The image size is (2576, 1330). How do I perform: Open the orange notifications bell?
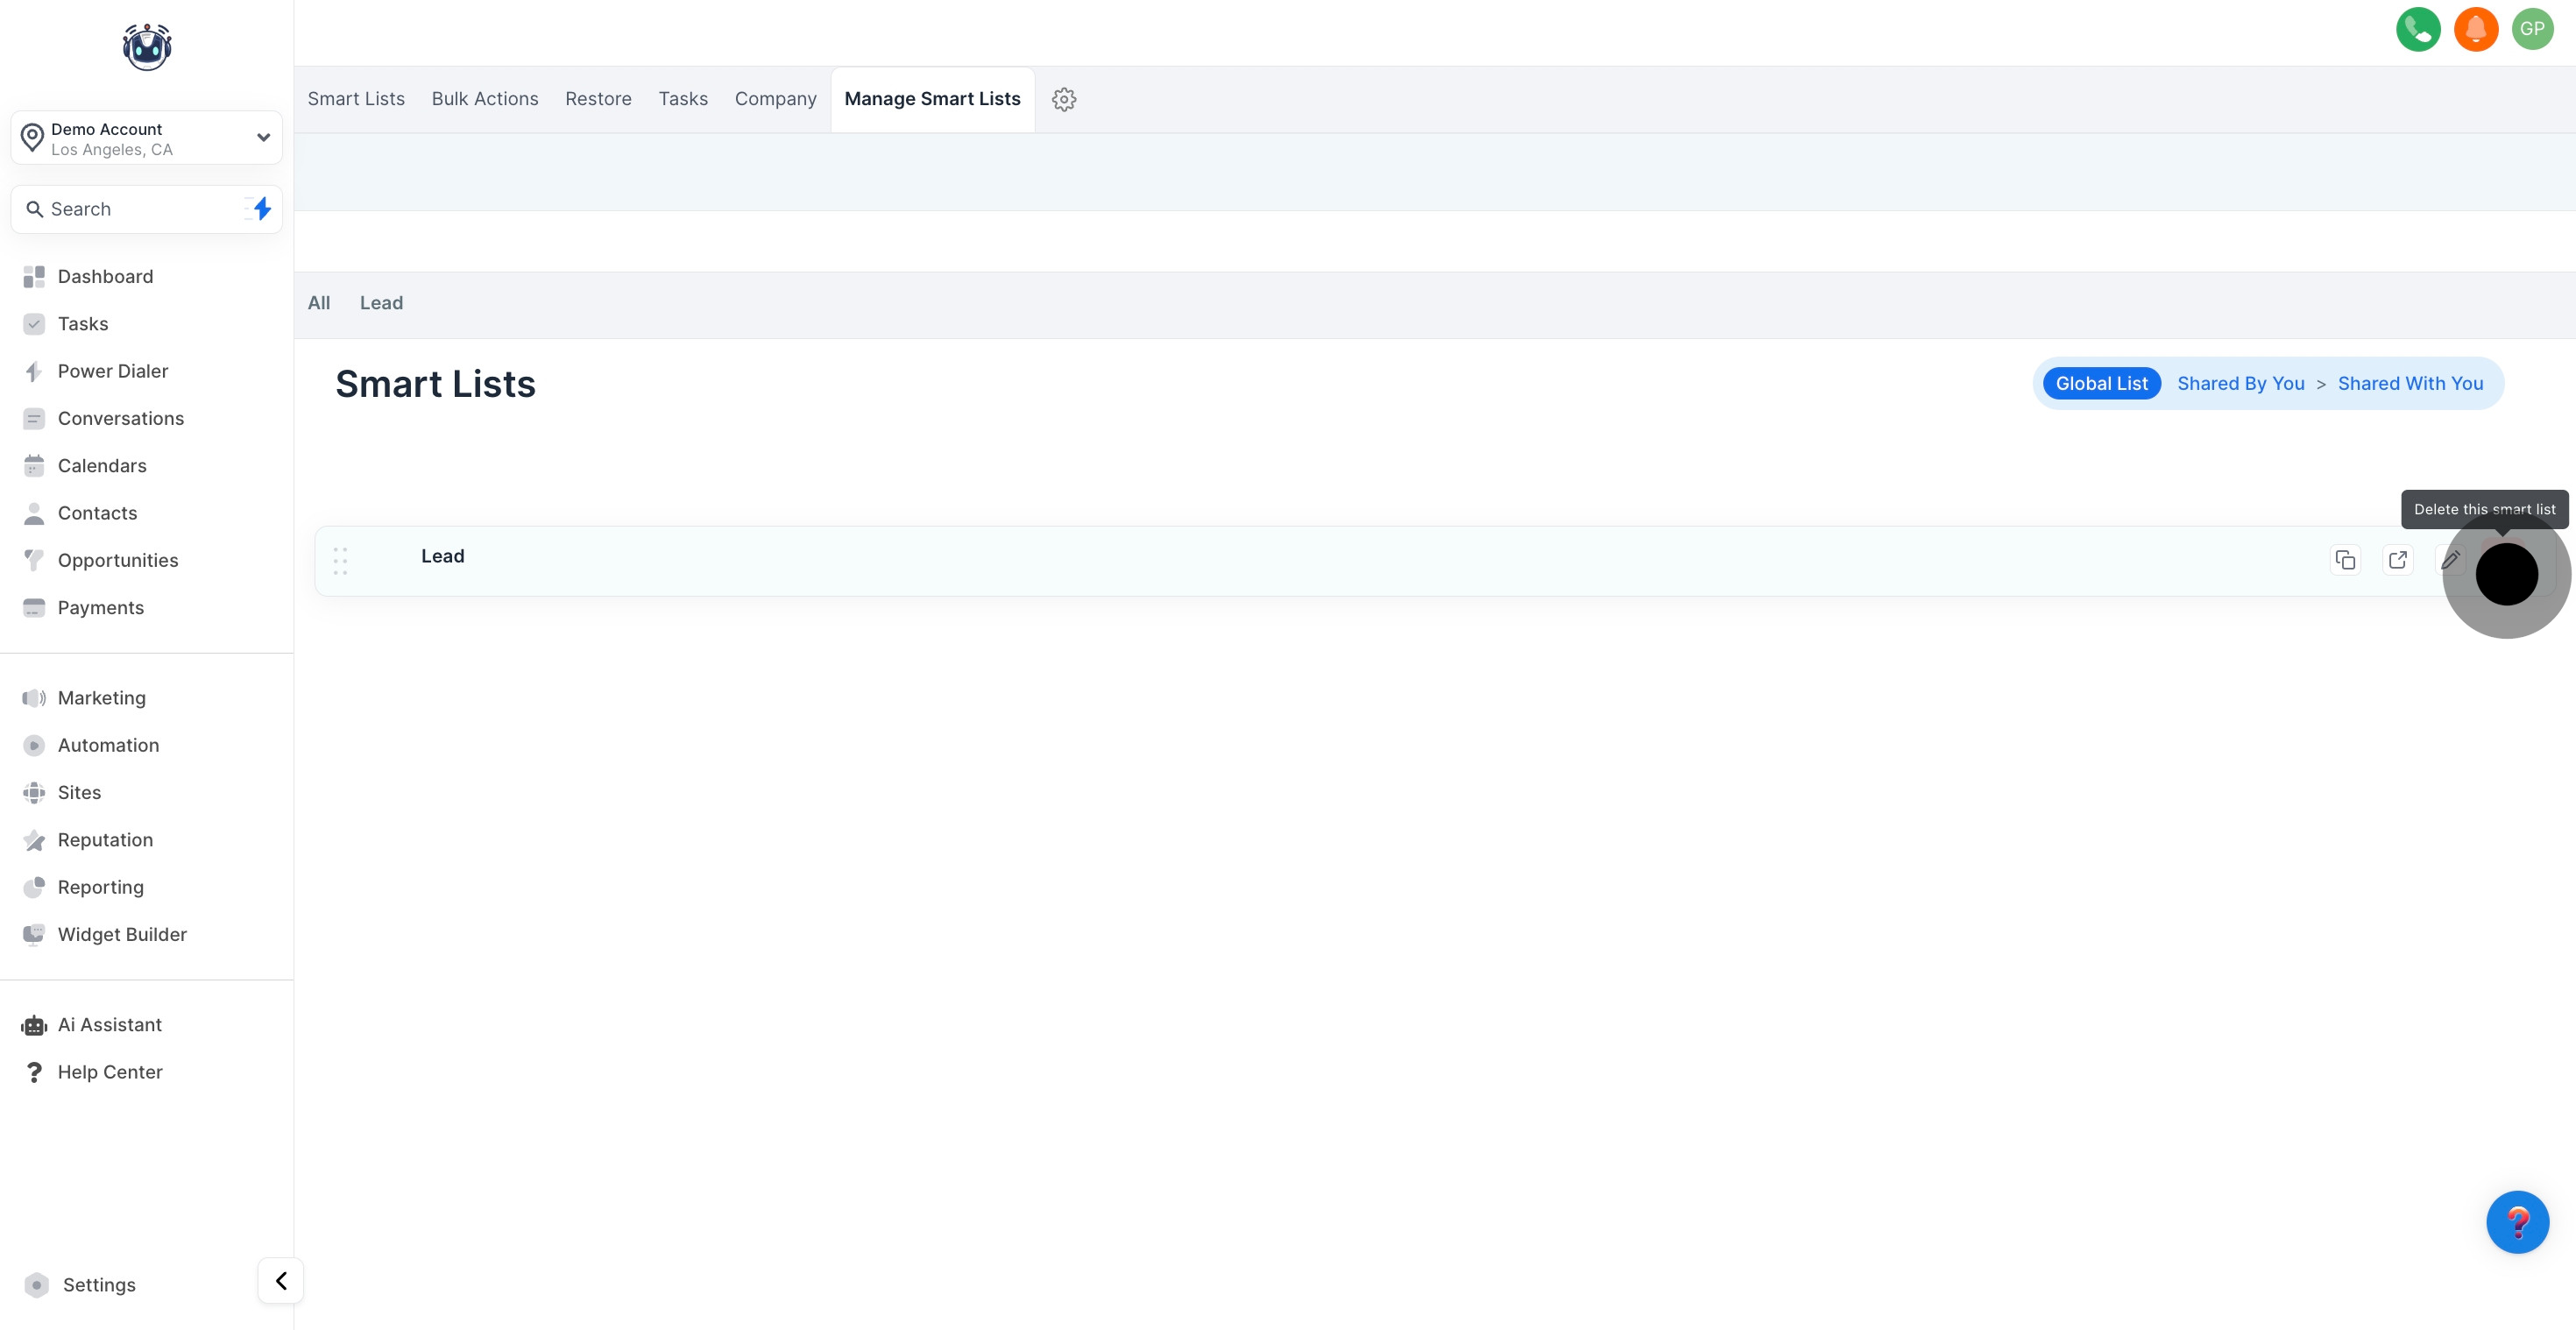tap(2475, 29)
